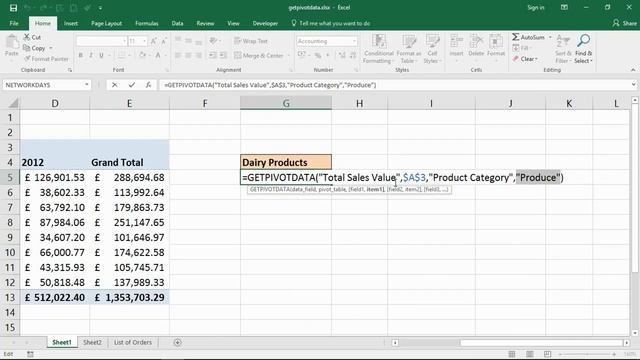
Task: Add new sheet with plus icon
Action: coord(177,342)
